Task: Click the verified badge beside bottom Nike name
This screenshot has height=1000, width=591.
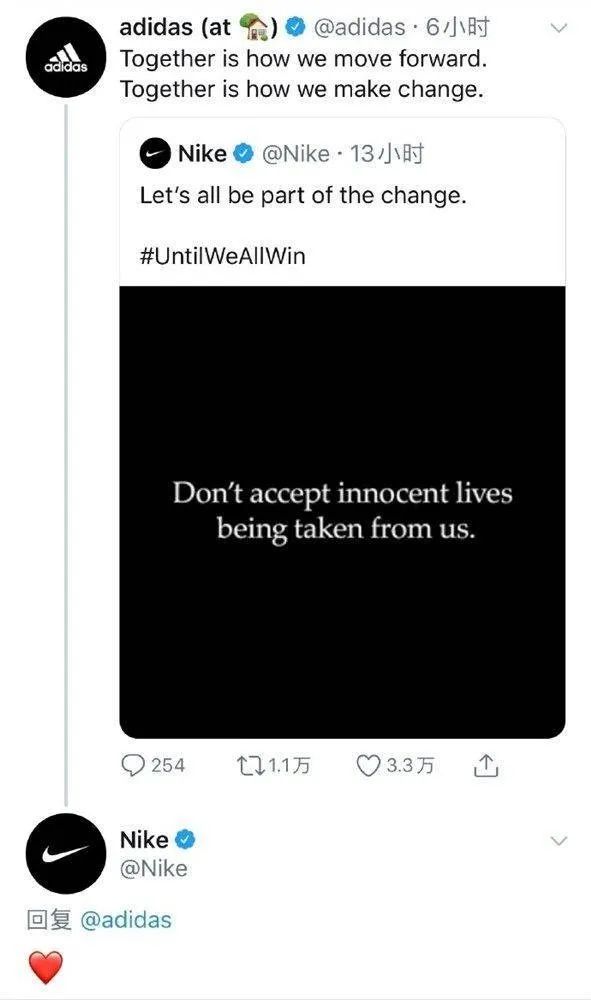Action: pyautogui.click(x=185, y=839)
